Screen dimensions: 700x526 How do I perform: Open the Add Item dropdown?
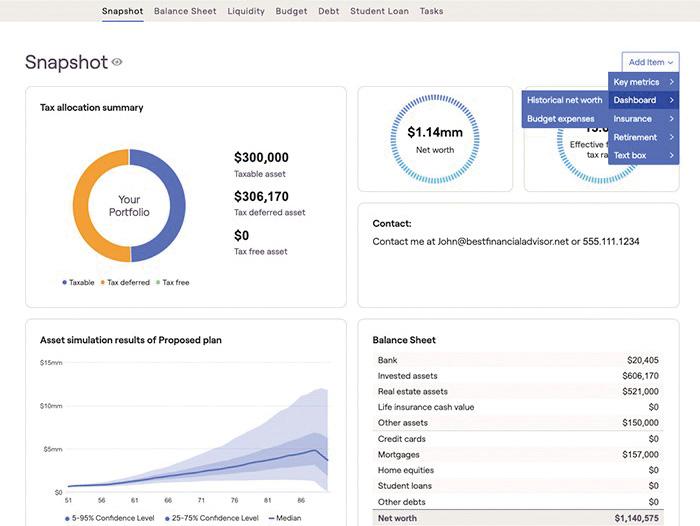(650, 62)
